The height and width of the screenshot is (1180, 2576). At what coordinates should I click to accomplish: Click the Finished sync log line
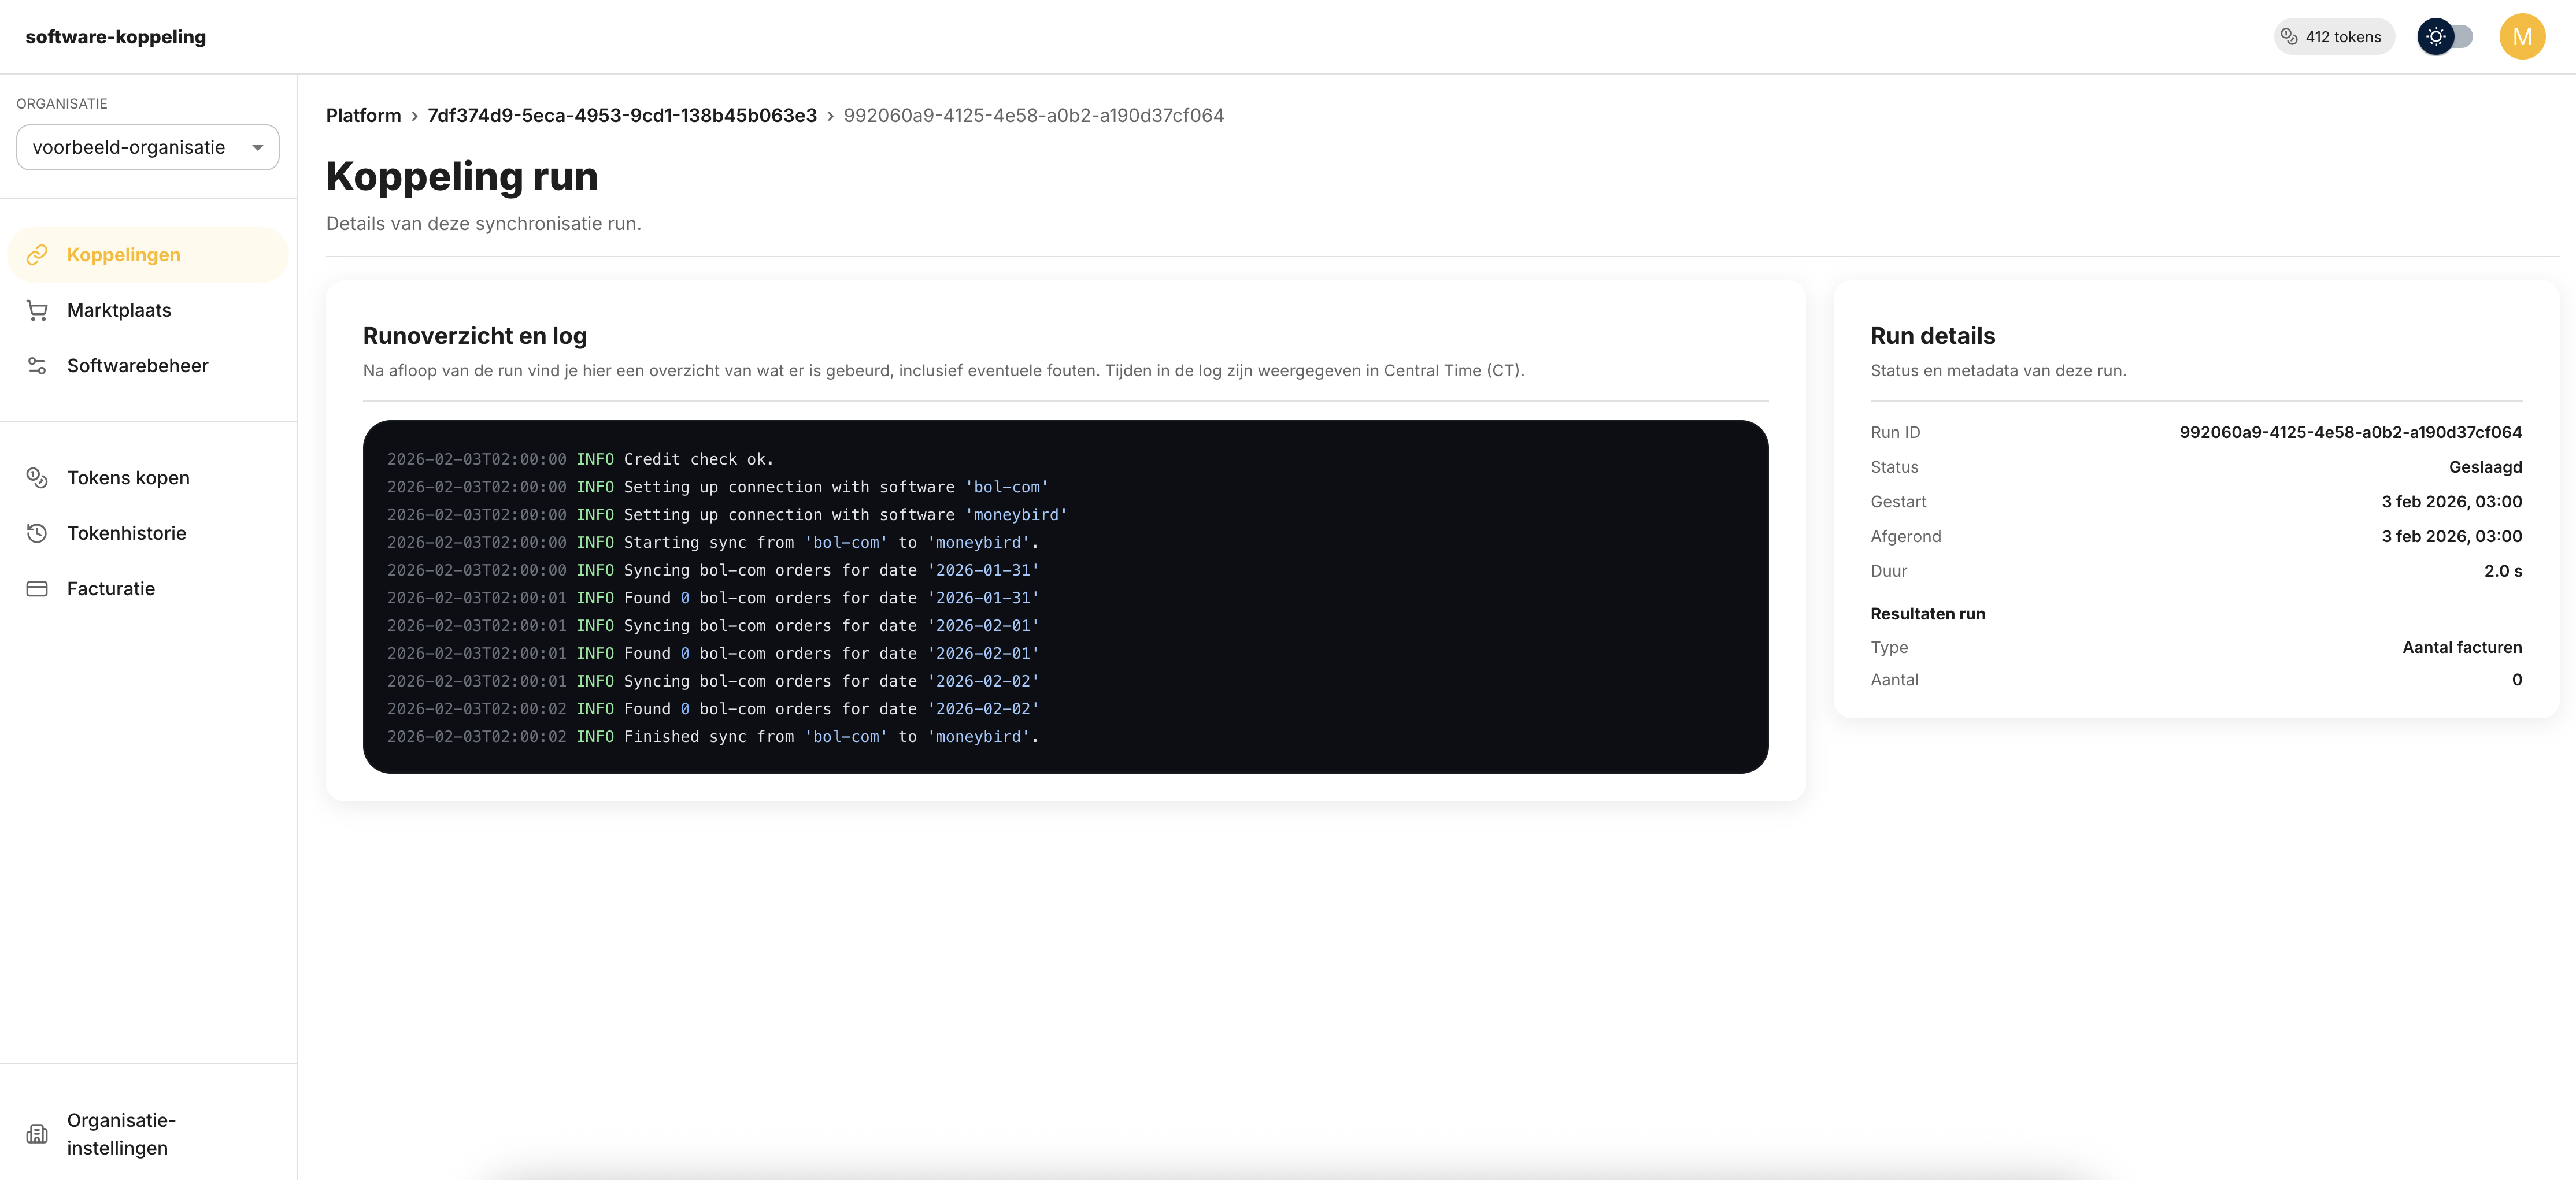point(712,737)
